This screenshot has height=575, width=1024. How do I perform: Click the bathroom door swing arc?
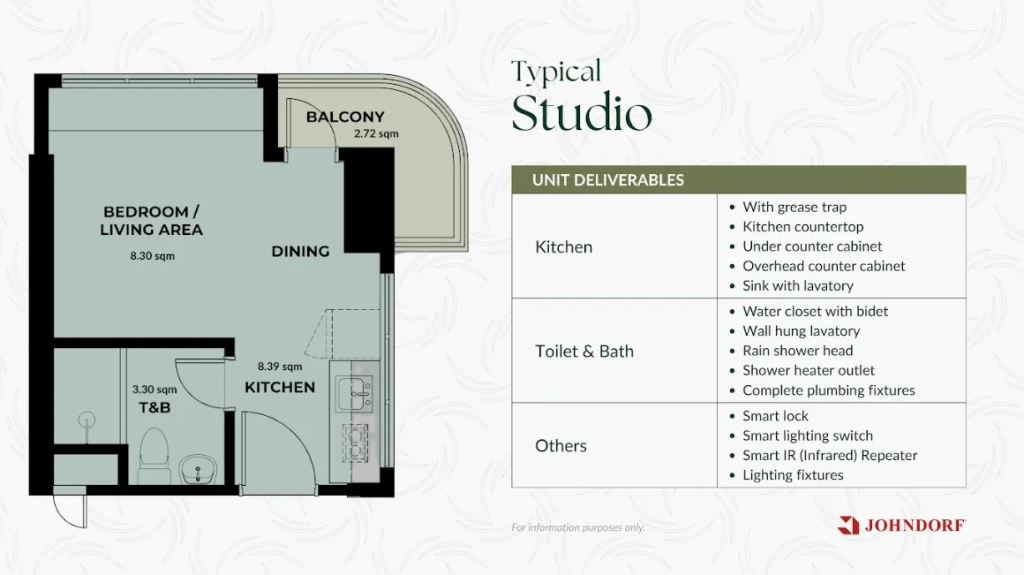[193, 385]
